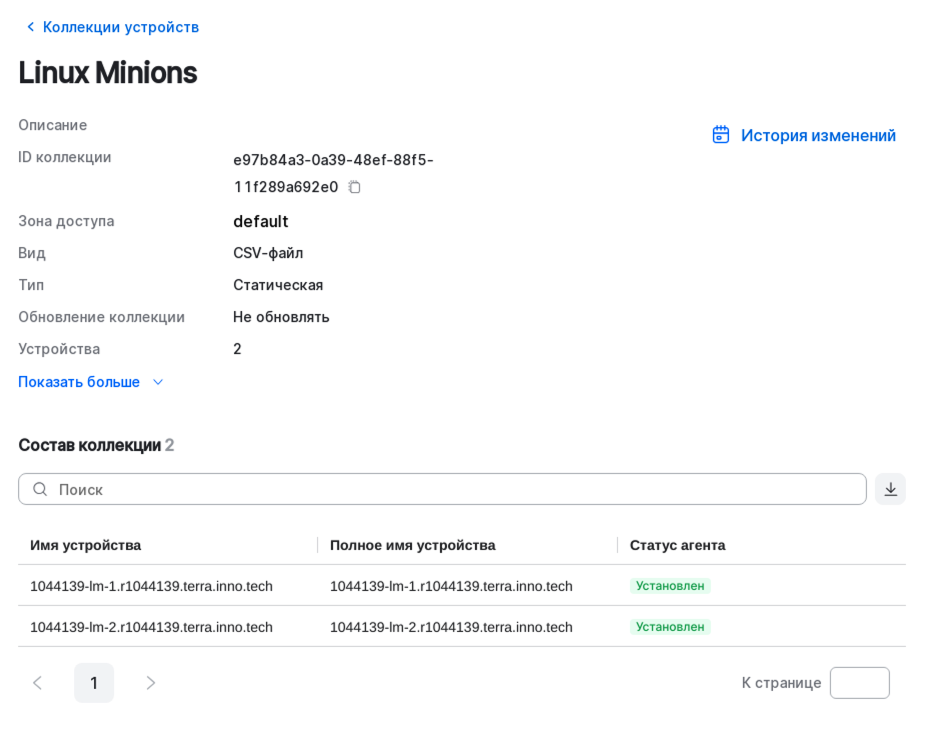This screenshot has width=942, height=752.
Task: Return to the Коллекции устройств list
Action: point(120,27)
